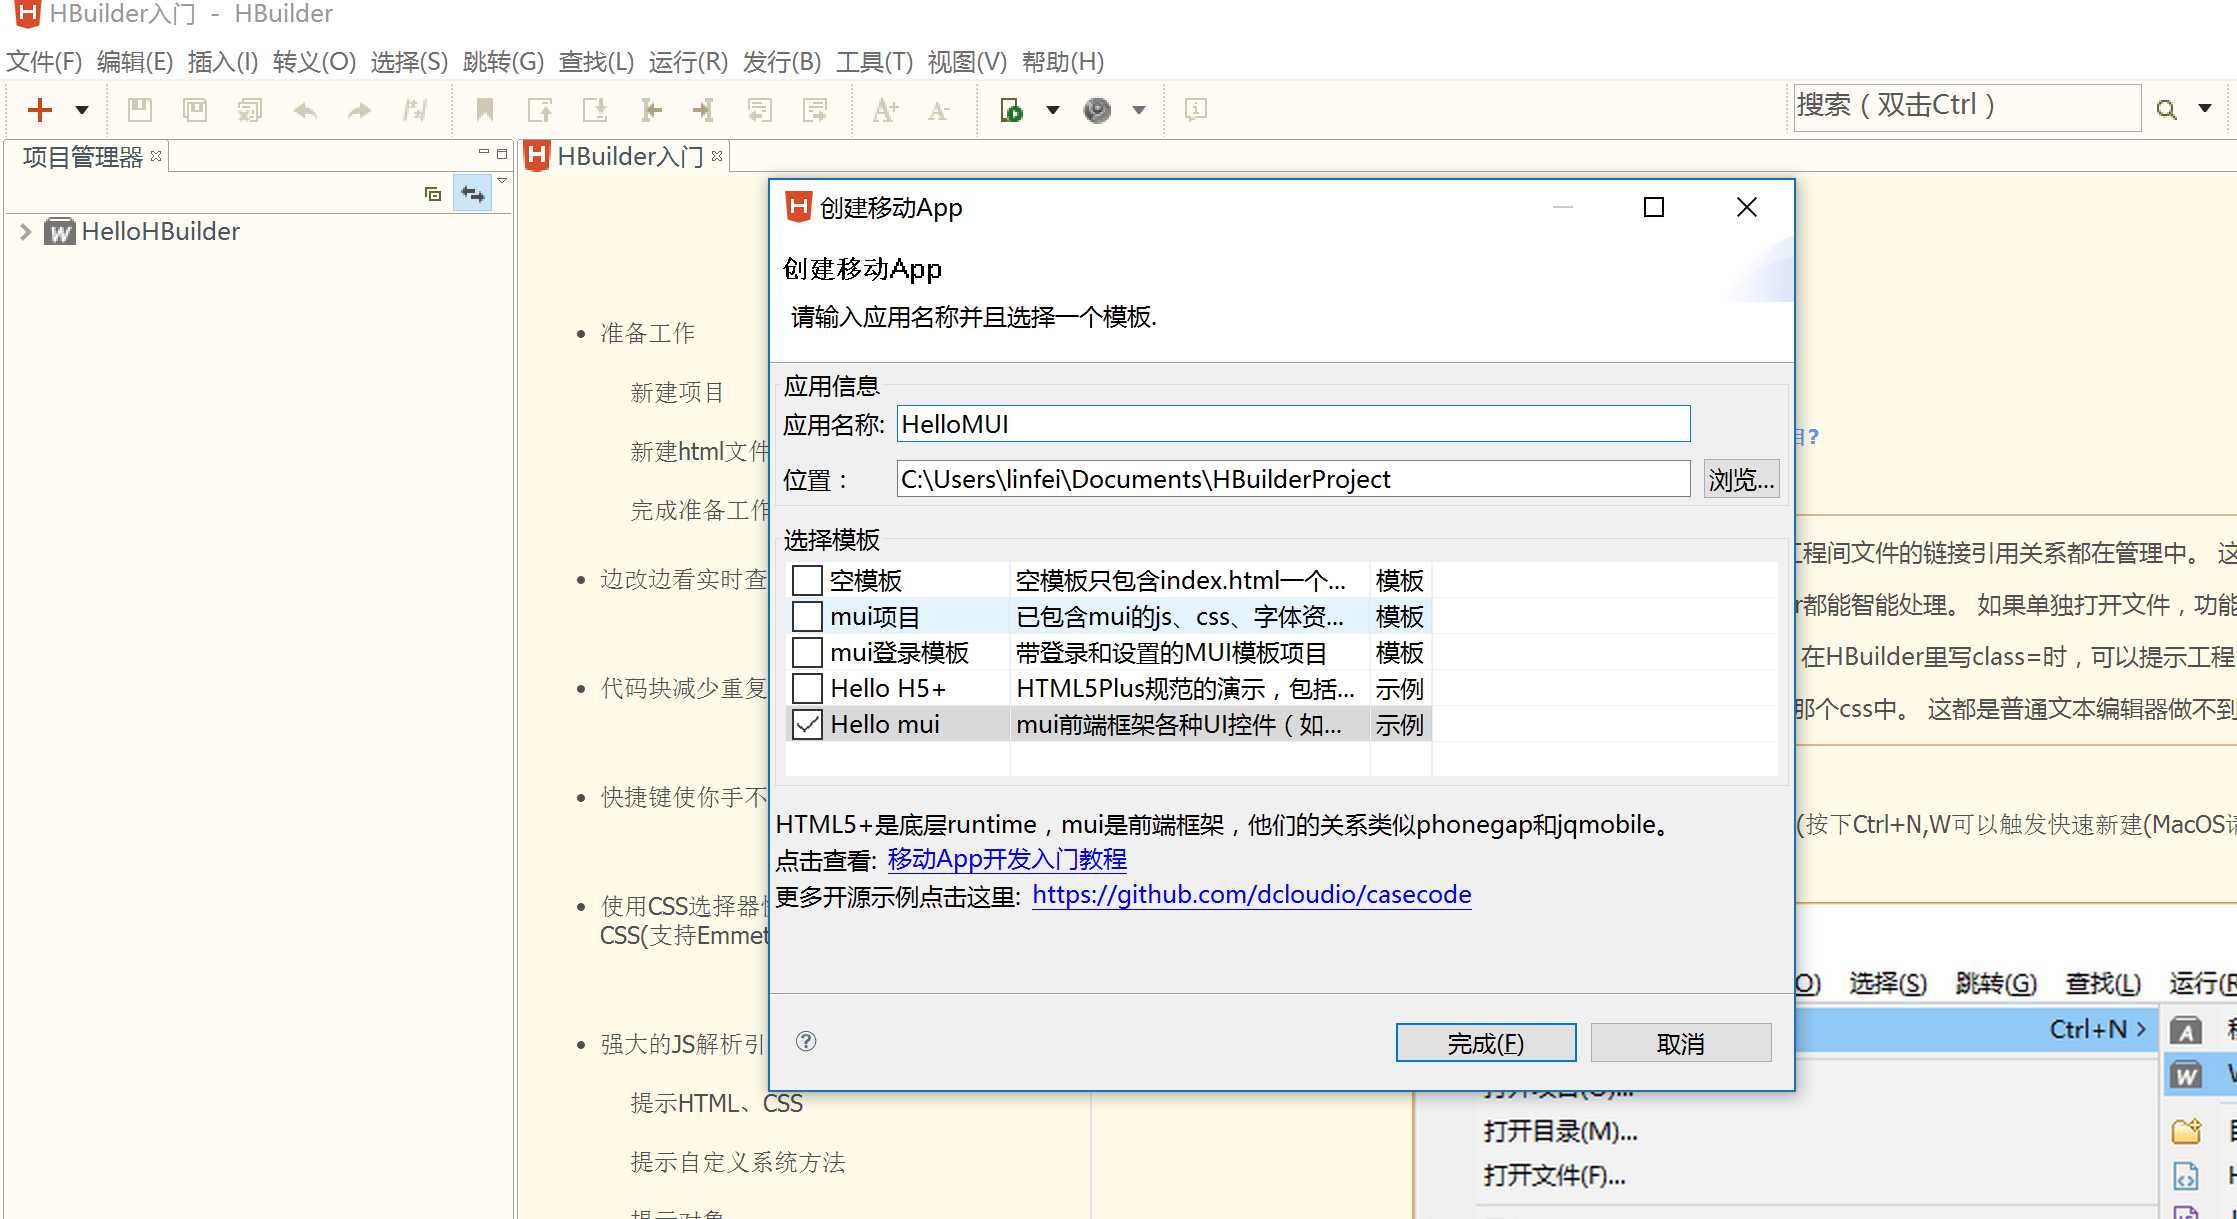
Task: Click the 浏览... browse button
Action: point(1741,479)
